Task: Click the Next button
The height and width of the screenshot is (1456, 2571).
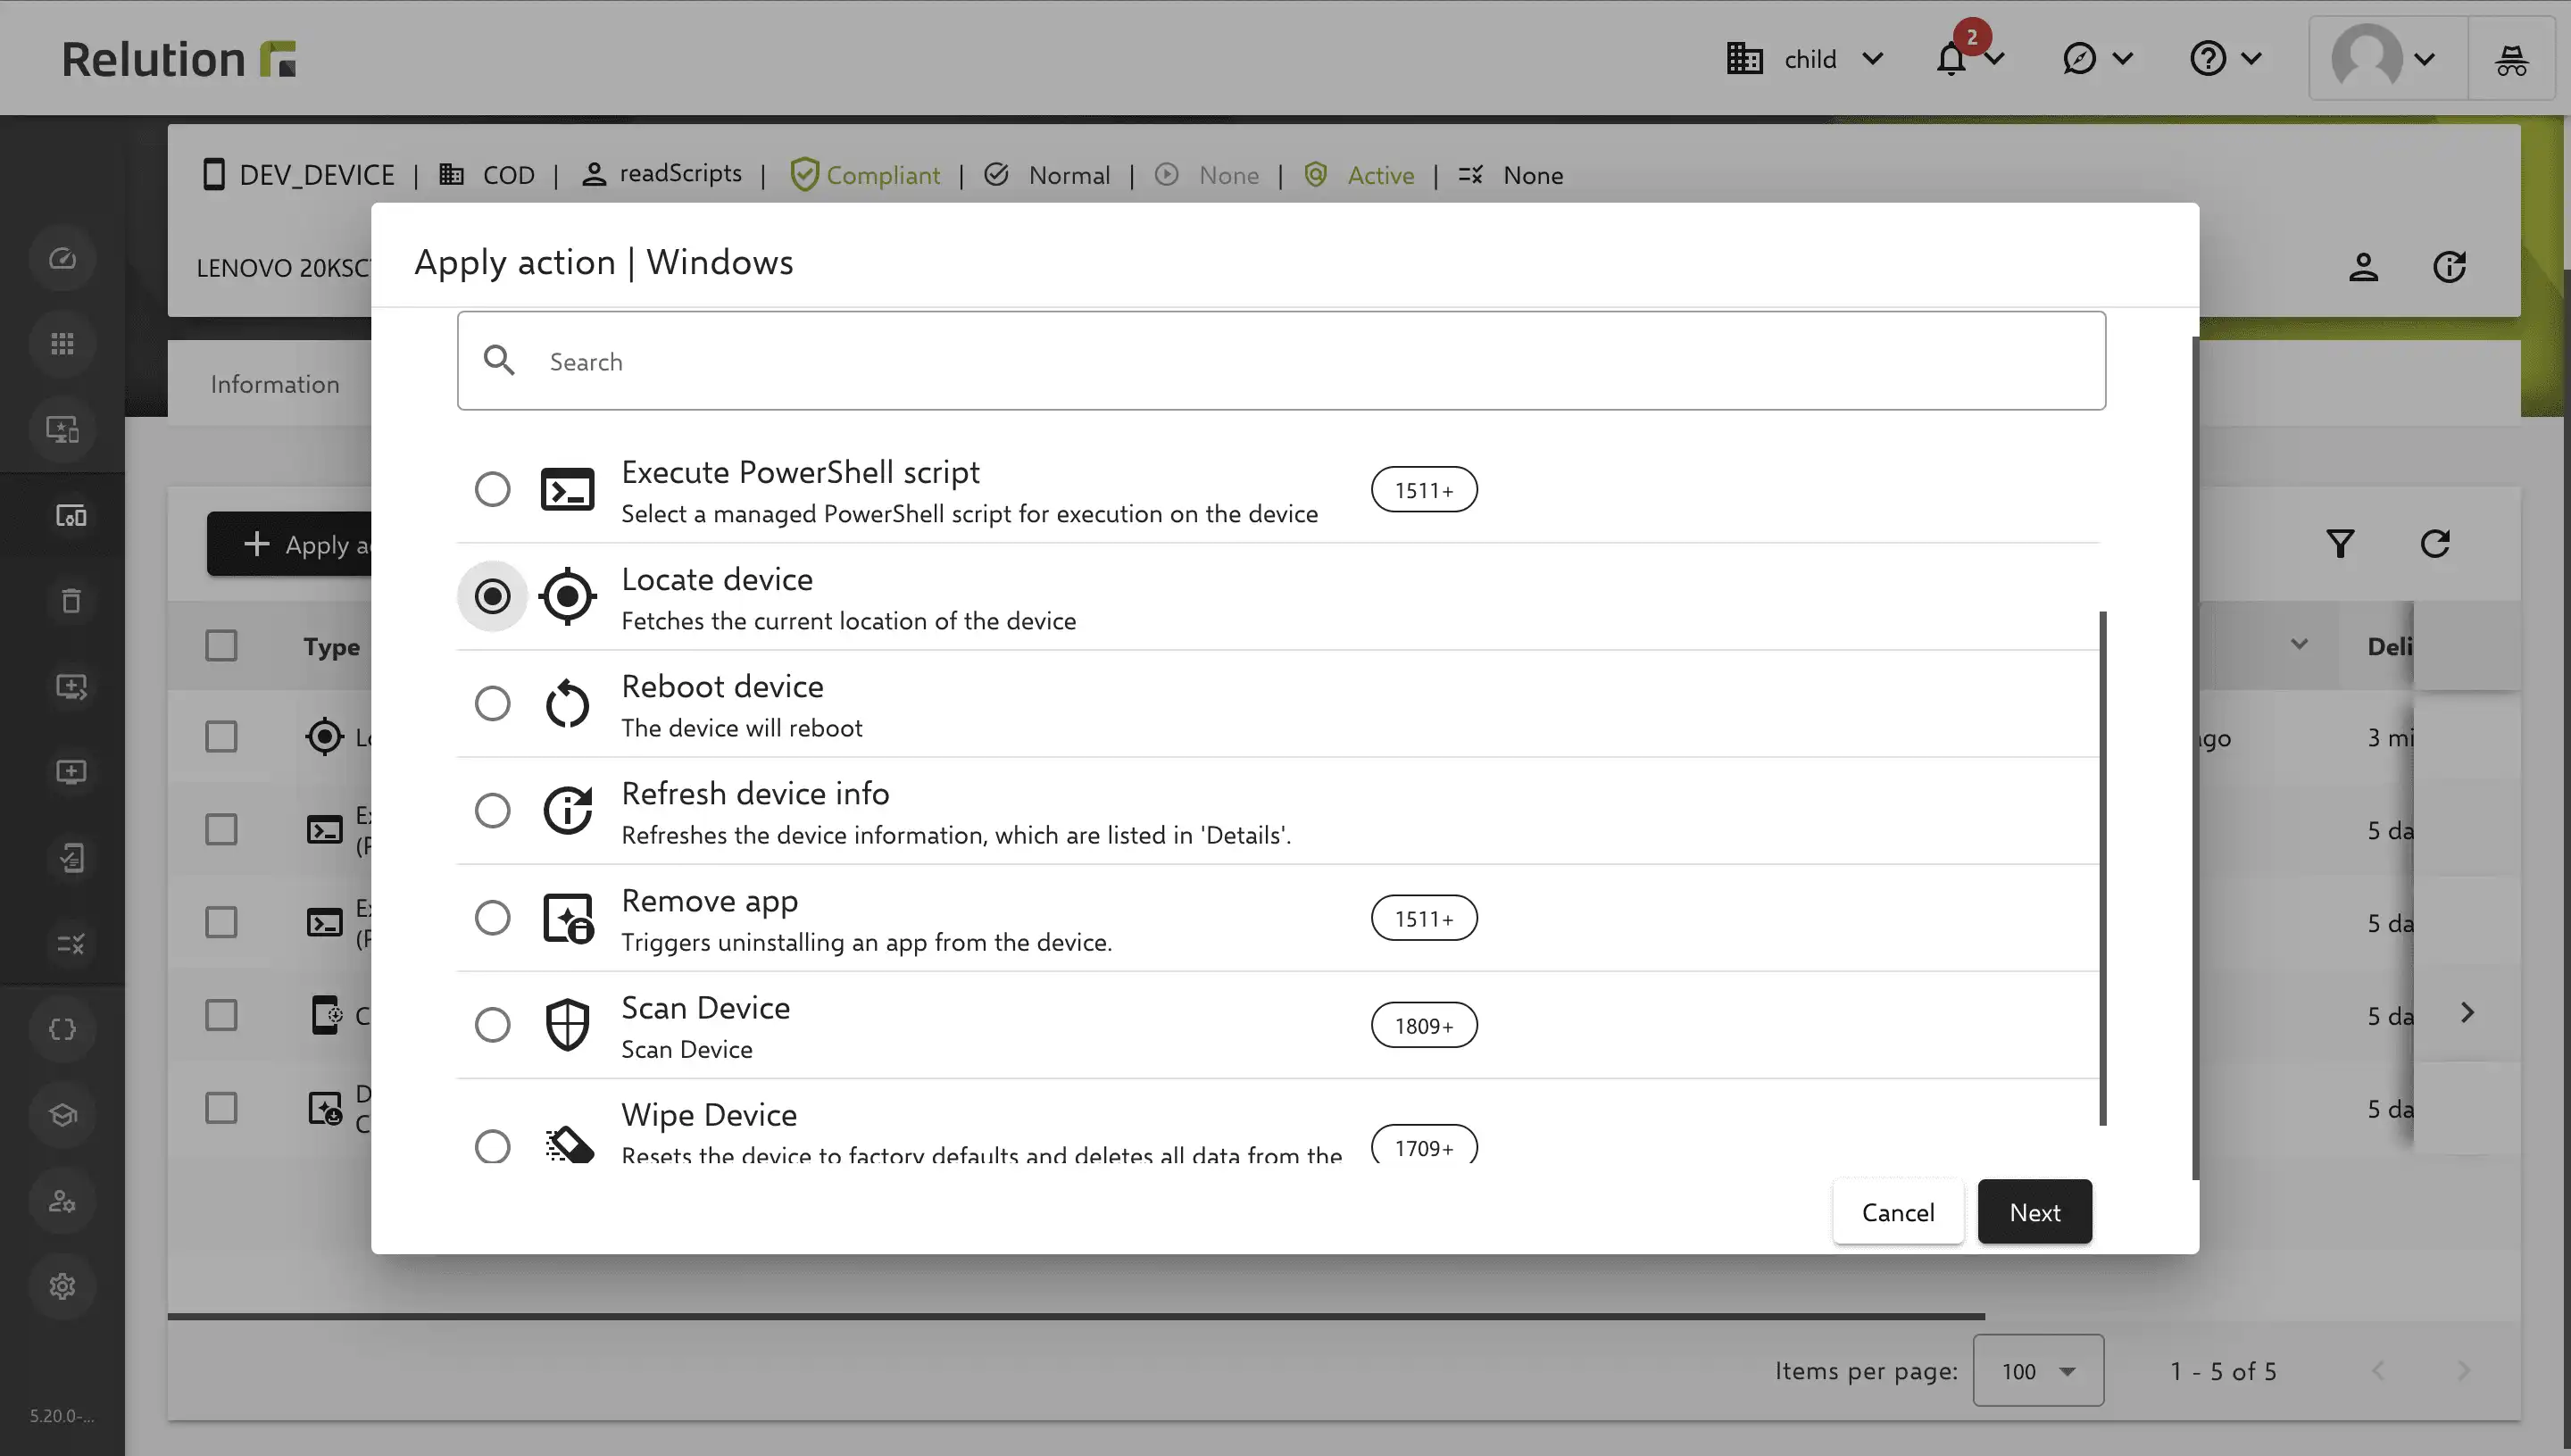Action: (2035, 1212)
